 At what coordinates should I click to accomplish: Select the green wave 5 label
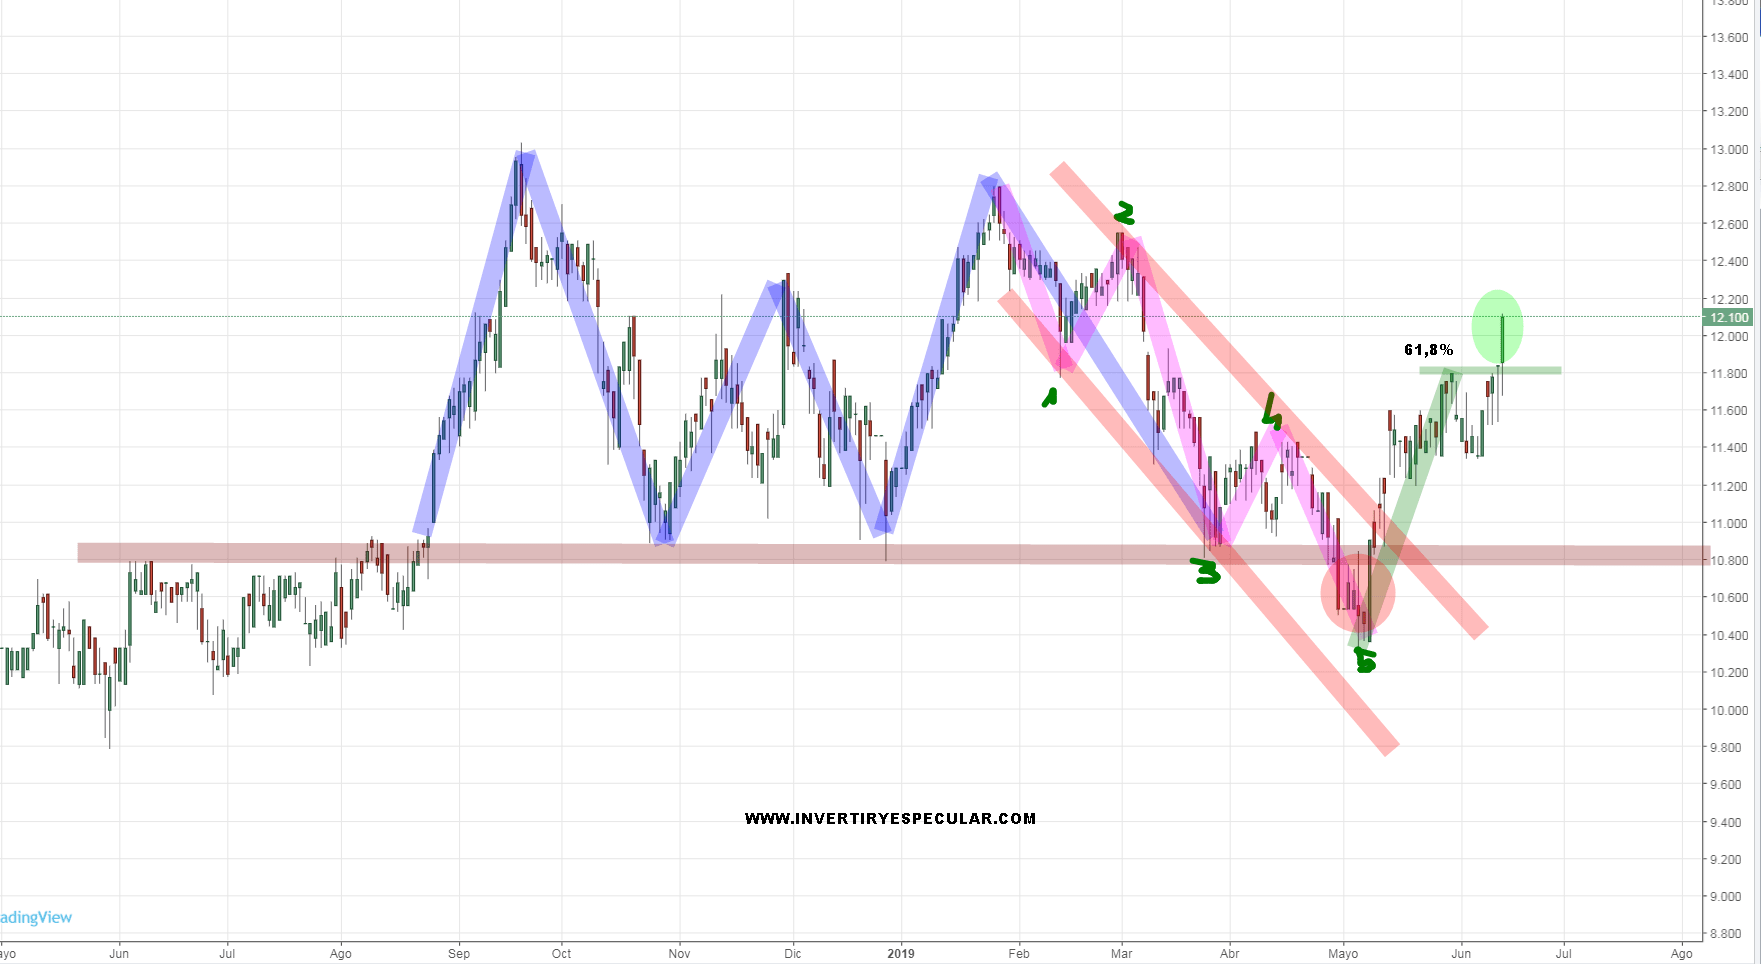click(1365, 660)
